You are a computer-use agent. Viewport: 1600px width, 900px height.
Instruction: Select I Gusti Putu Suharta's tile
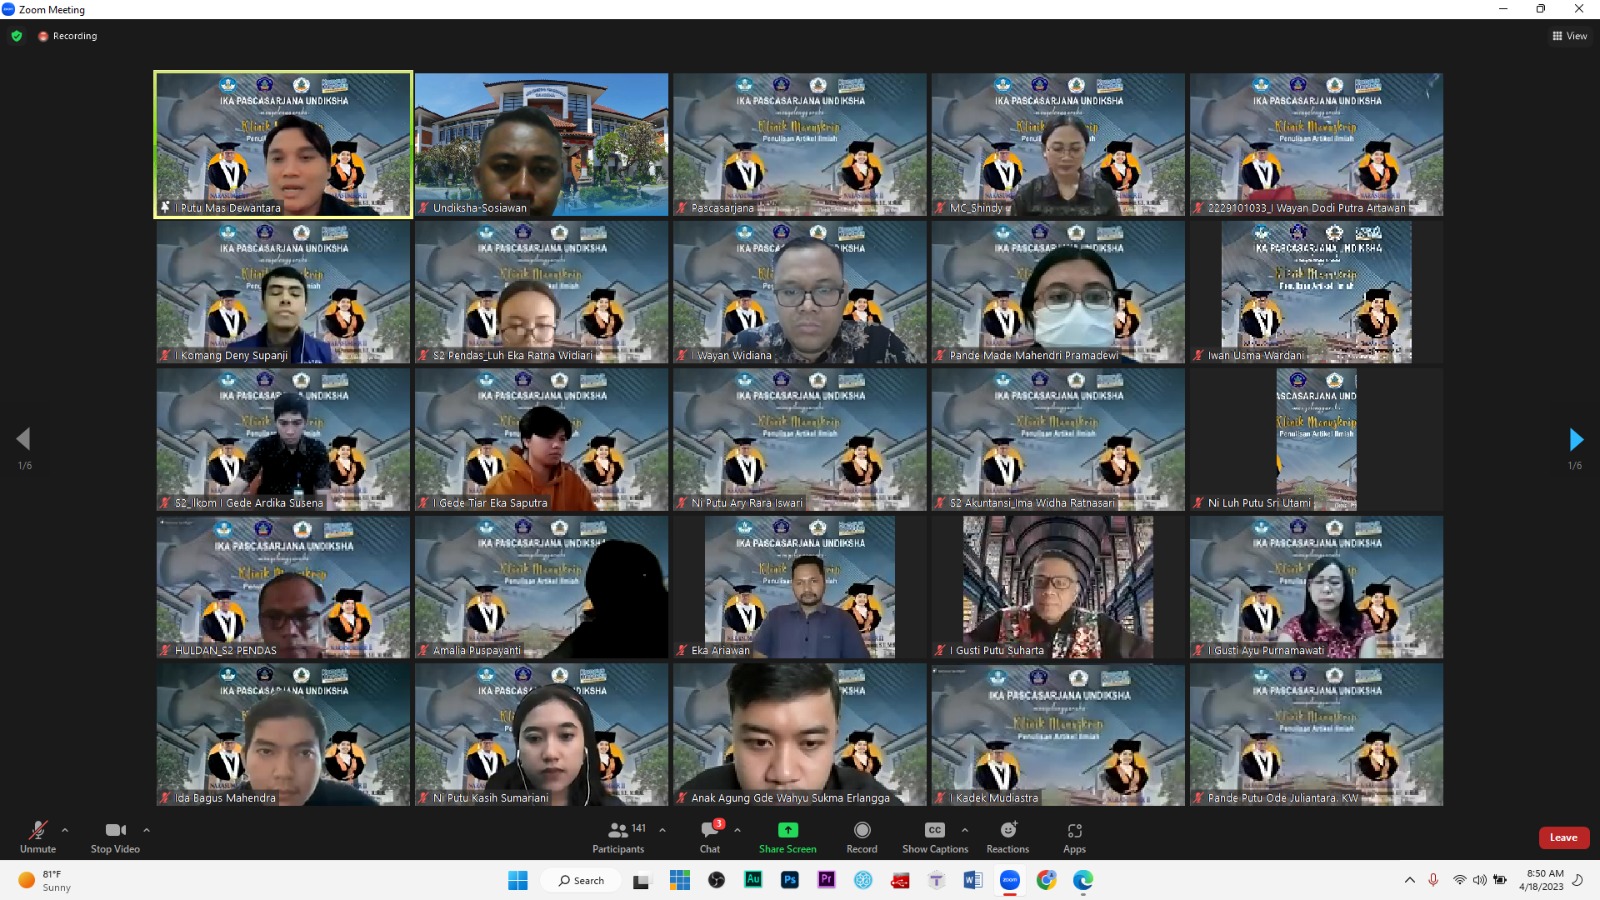(1058, 586)
